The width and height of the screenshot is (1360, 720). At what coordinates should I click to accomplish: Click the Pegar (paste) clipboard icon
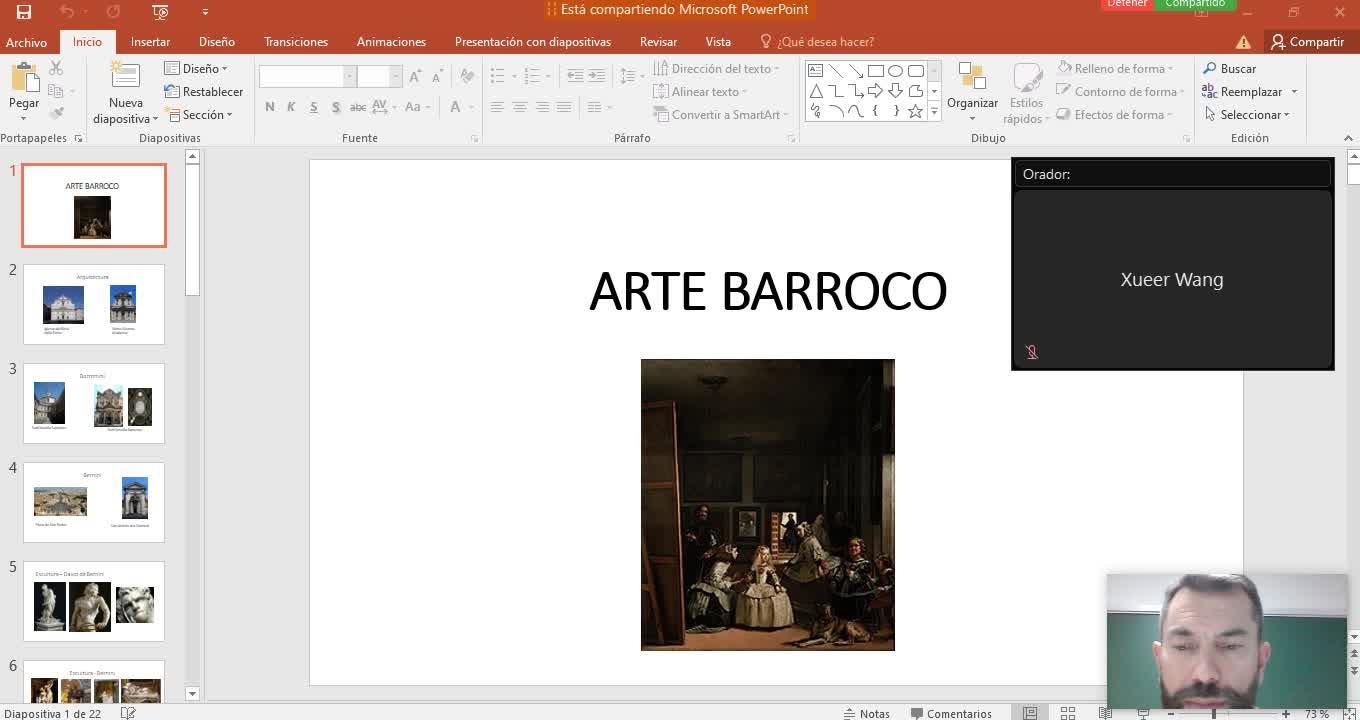coord(24,78)
